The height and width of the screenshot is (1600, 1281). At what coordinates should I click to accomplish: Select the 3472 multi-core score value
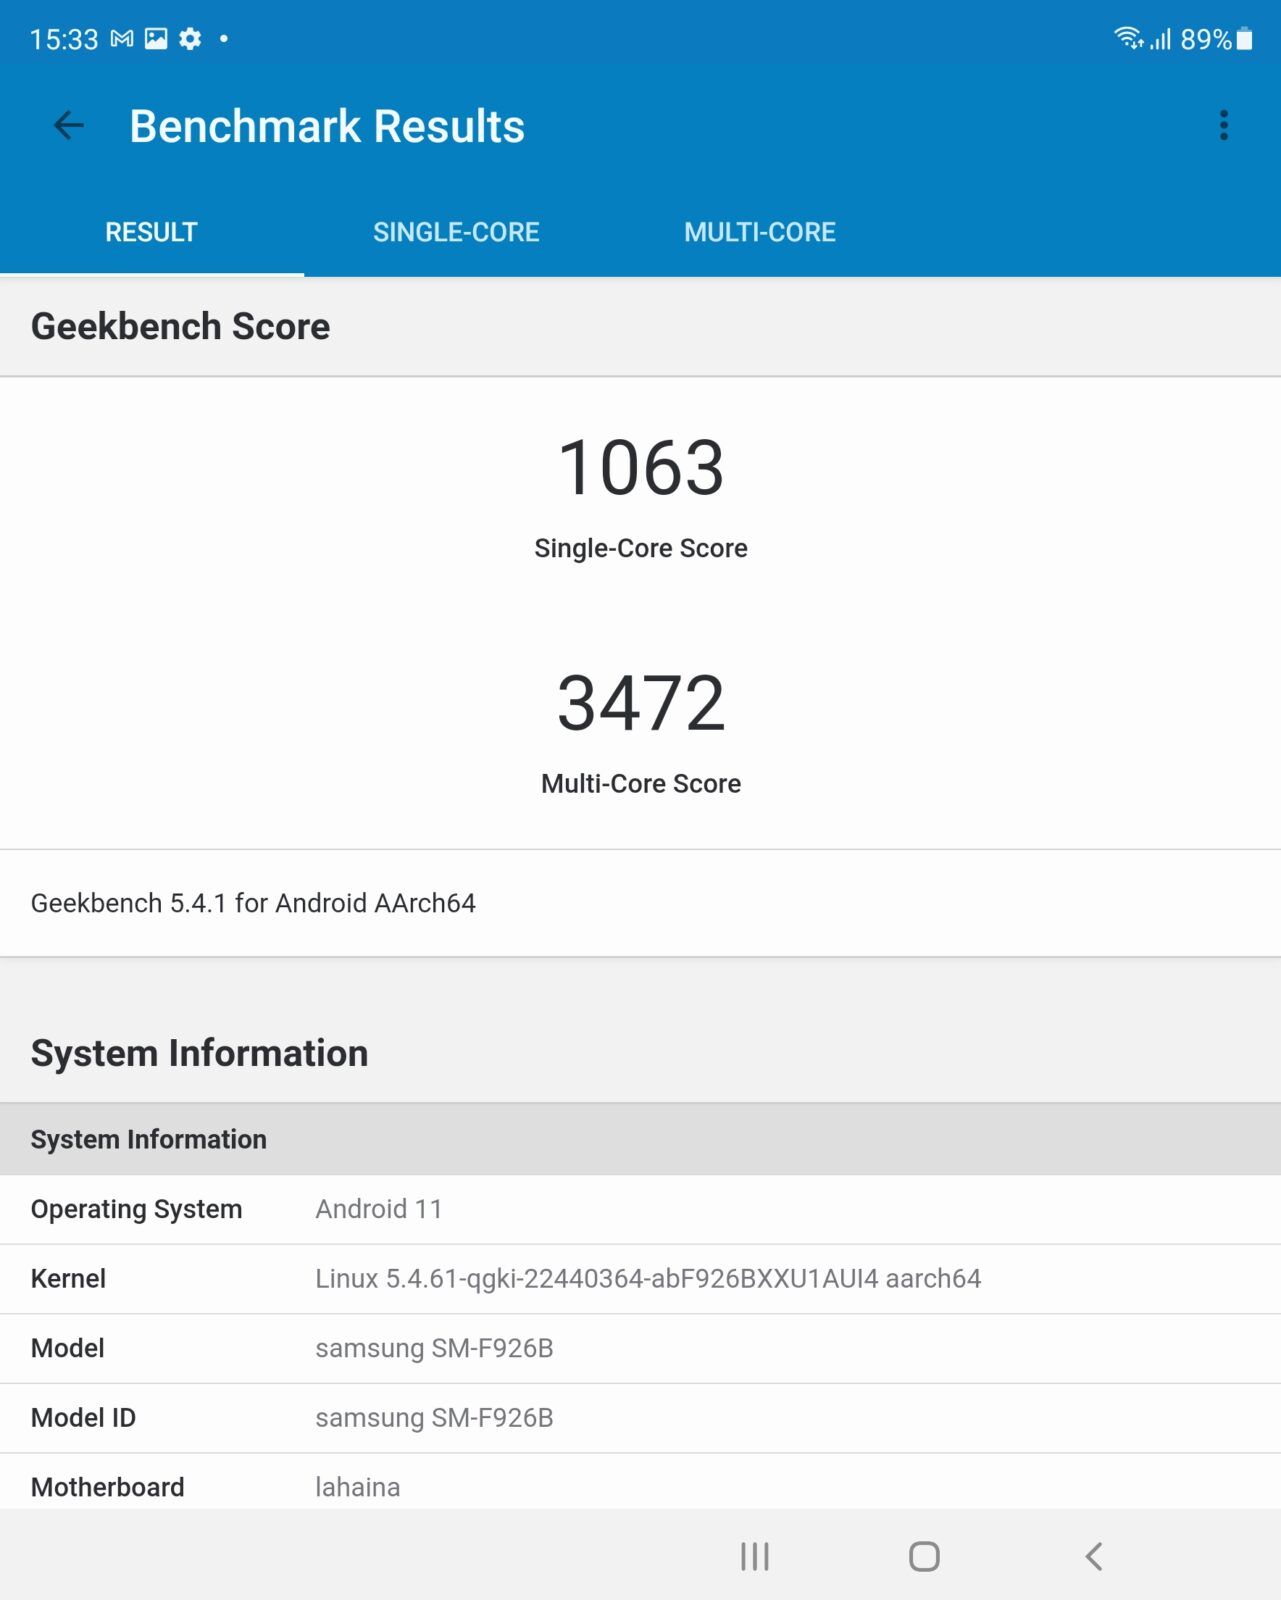[x=641, y=703]
